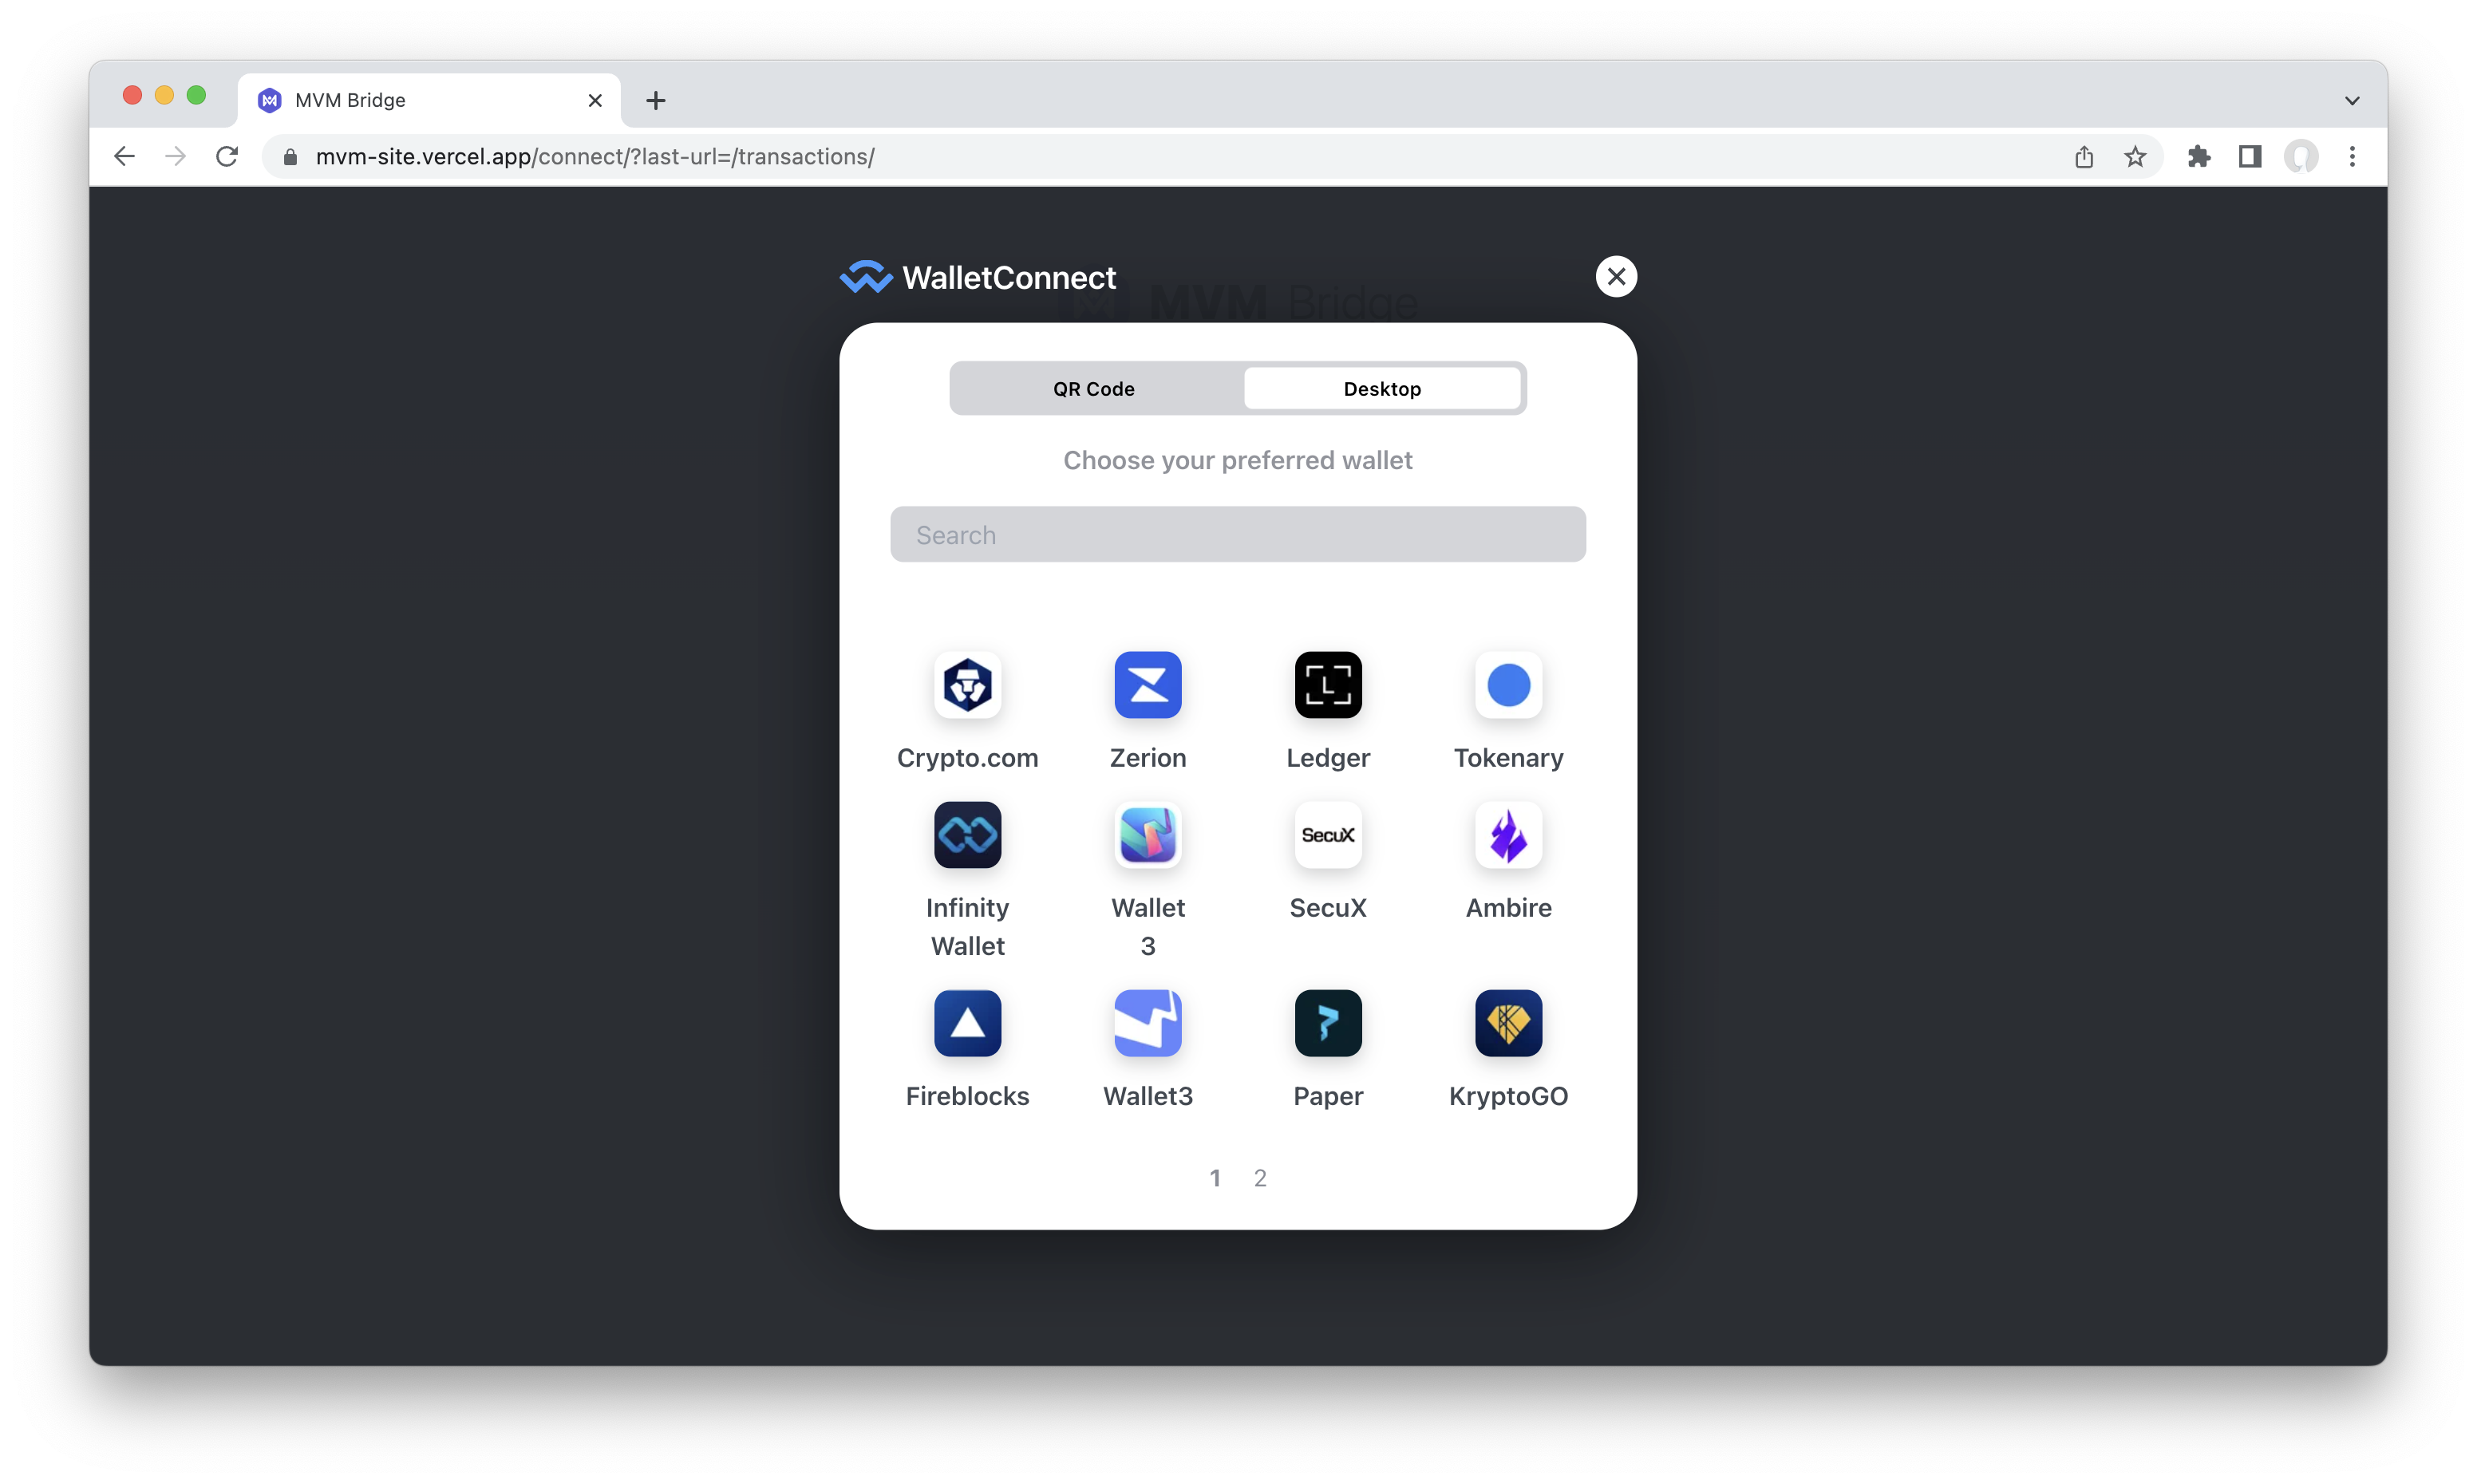This screenshot has width=2477, height=1484.
Task: Select the Infinity Wallet icon
Action: point(968,834)
